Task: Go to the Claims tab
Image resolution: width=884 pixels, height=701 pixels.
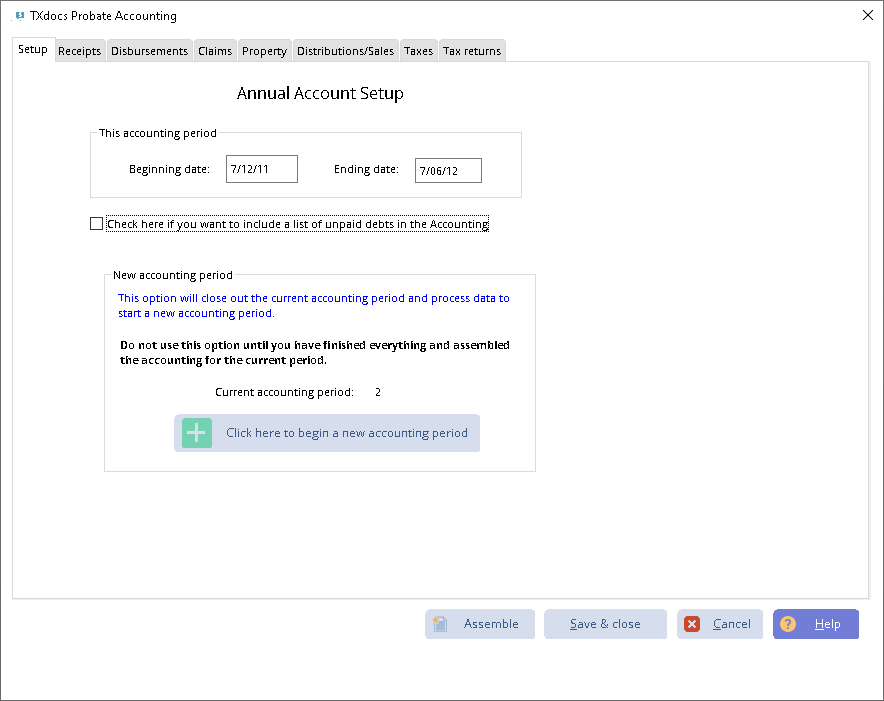Action: pyautogui.click(x=215, y=51)
